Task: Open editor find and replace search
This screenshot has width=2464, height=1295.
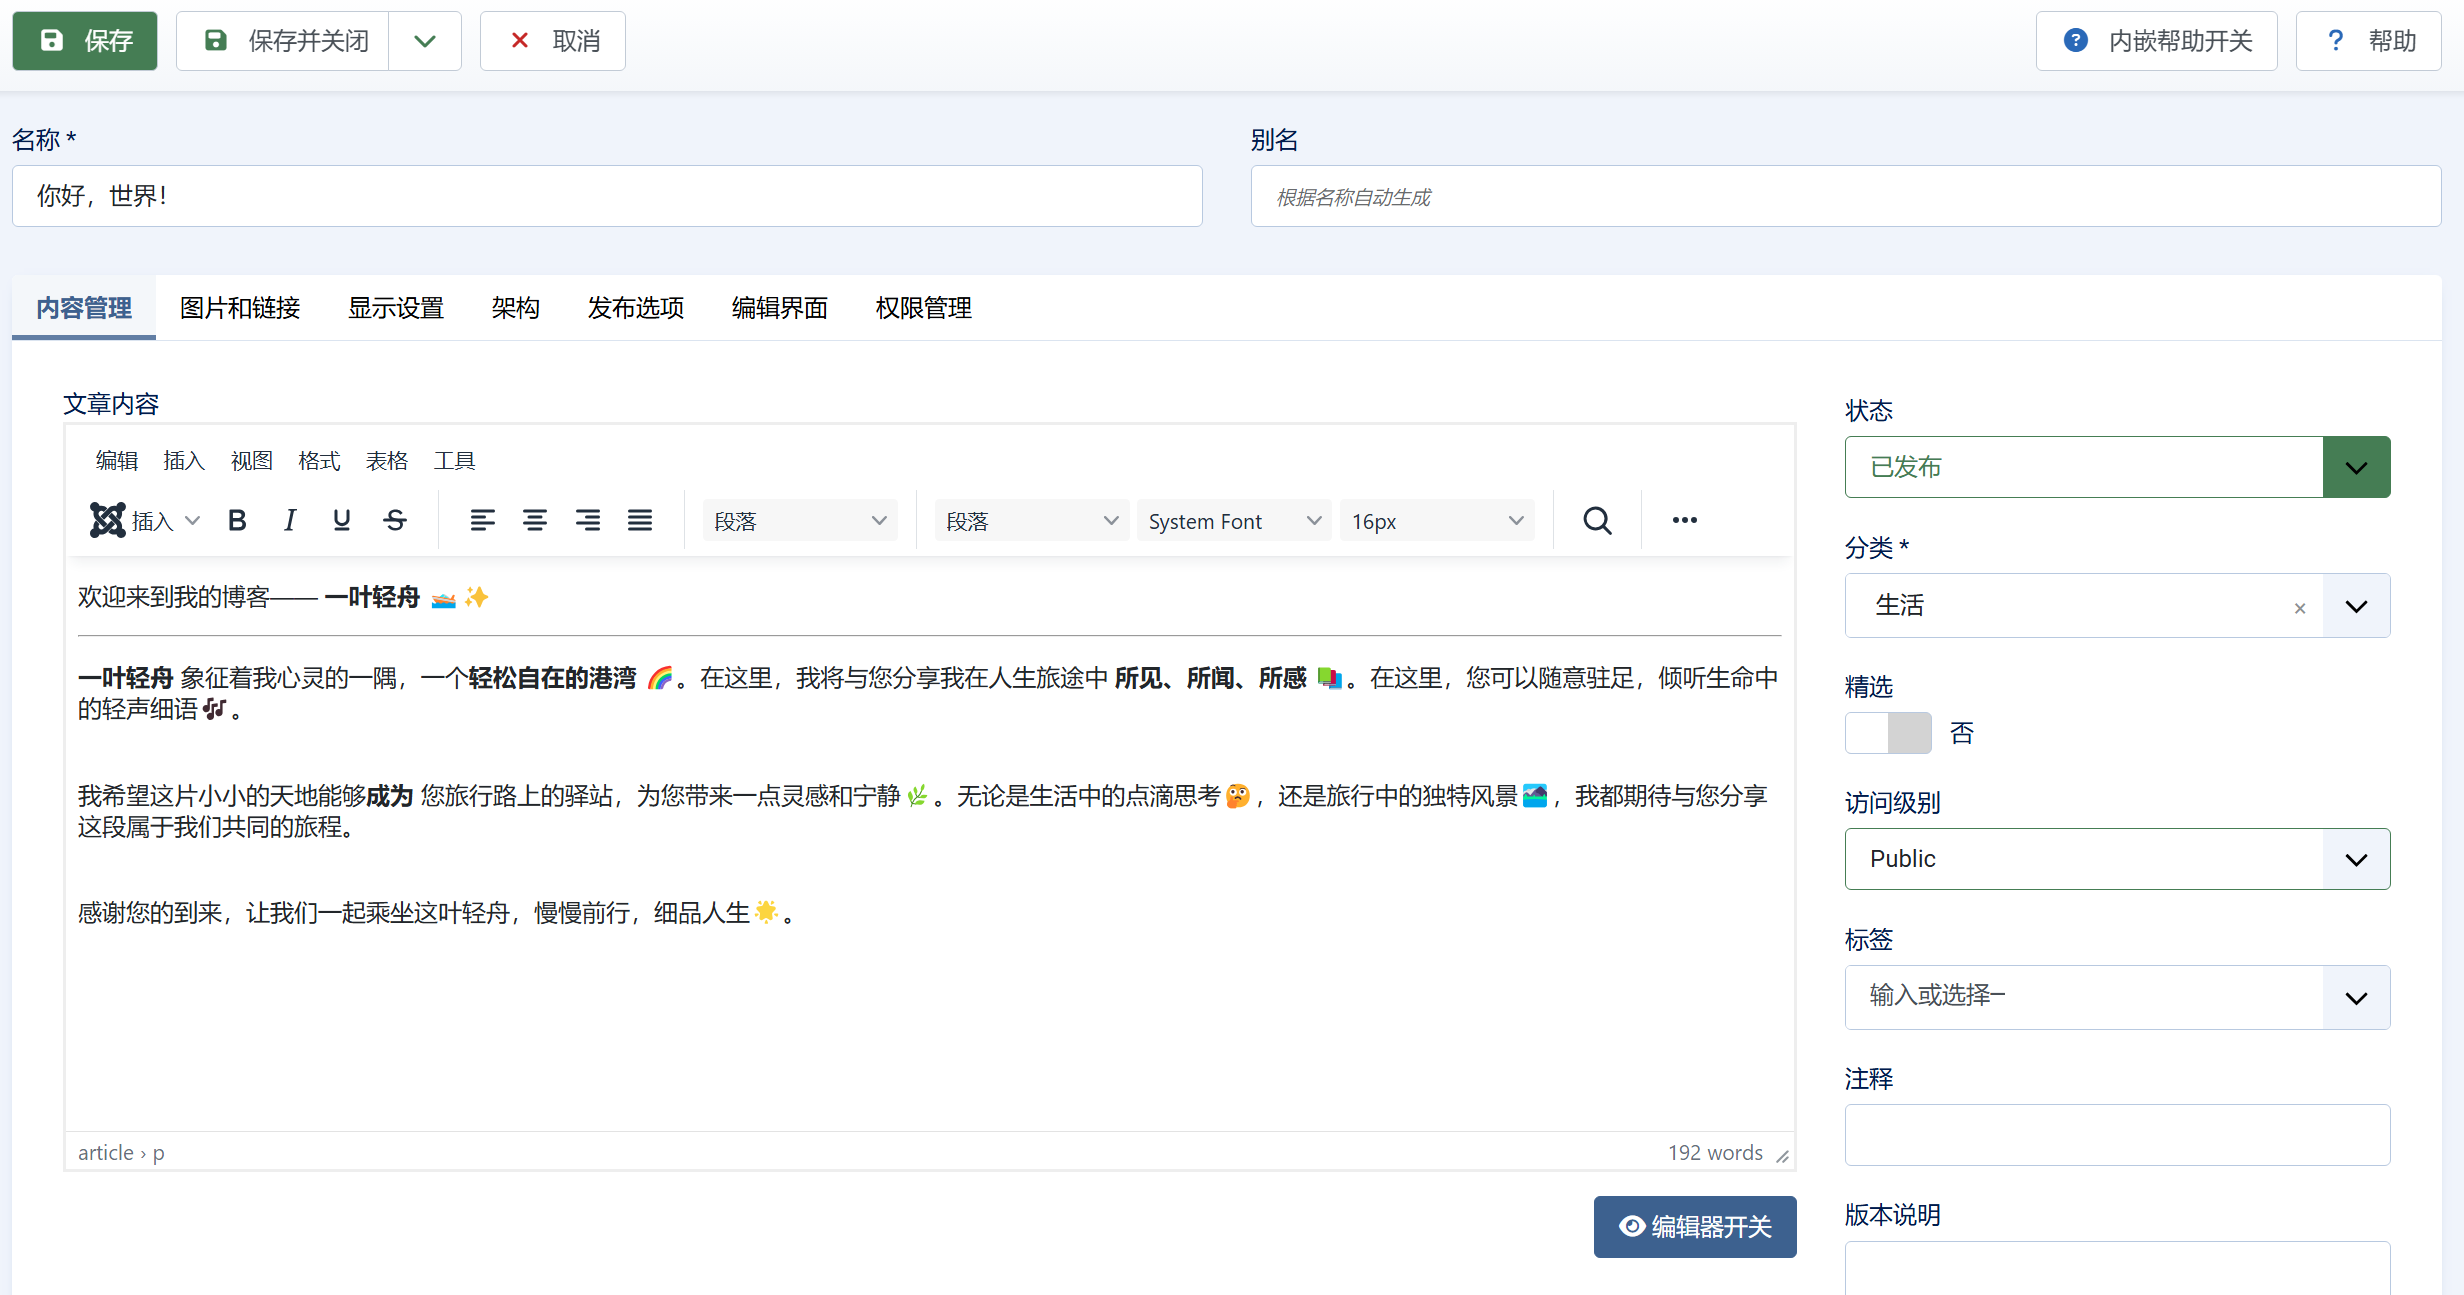Action: (x=1597, y=520)
